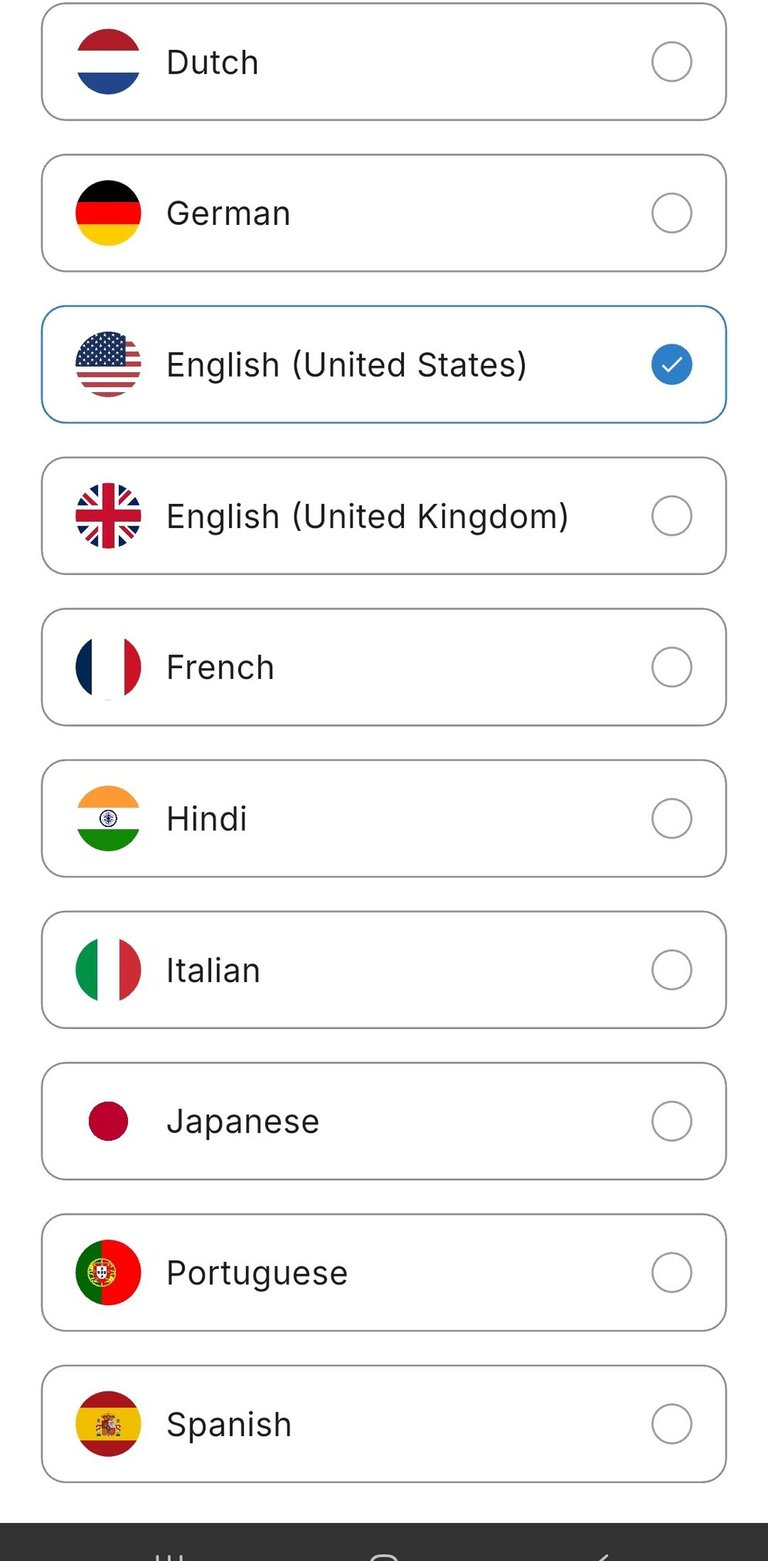
Task: Tap the Italian flag icon
Action: click(108, 970)
